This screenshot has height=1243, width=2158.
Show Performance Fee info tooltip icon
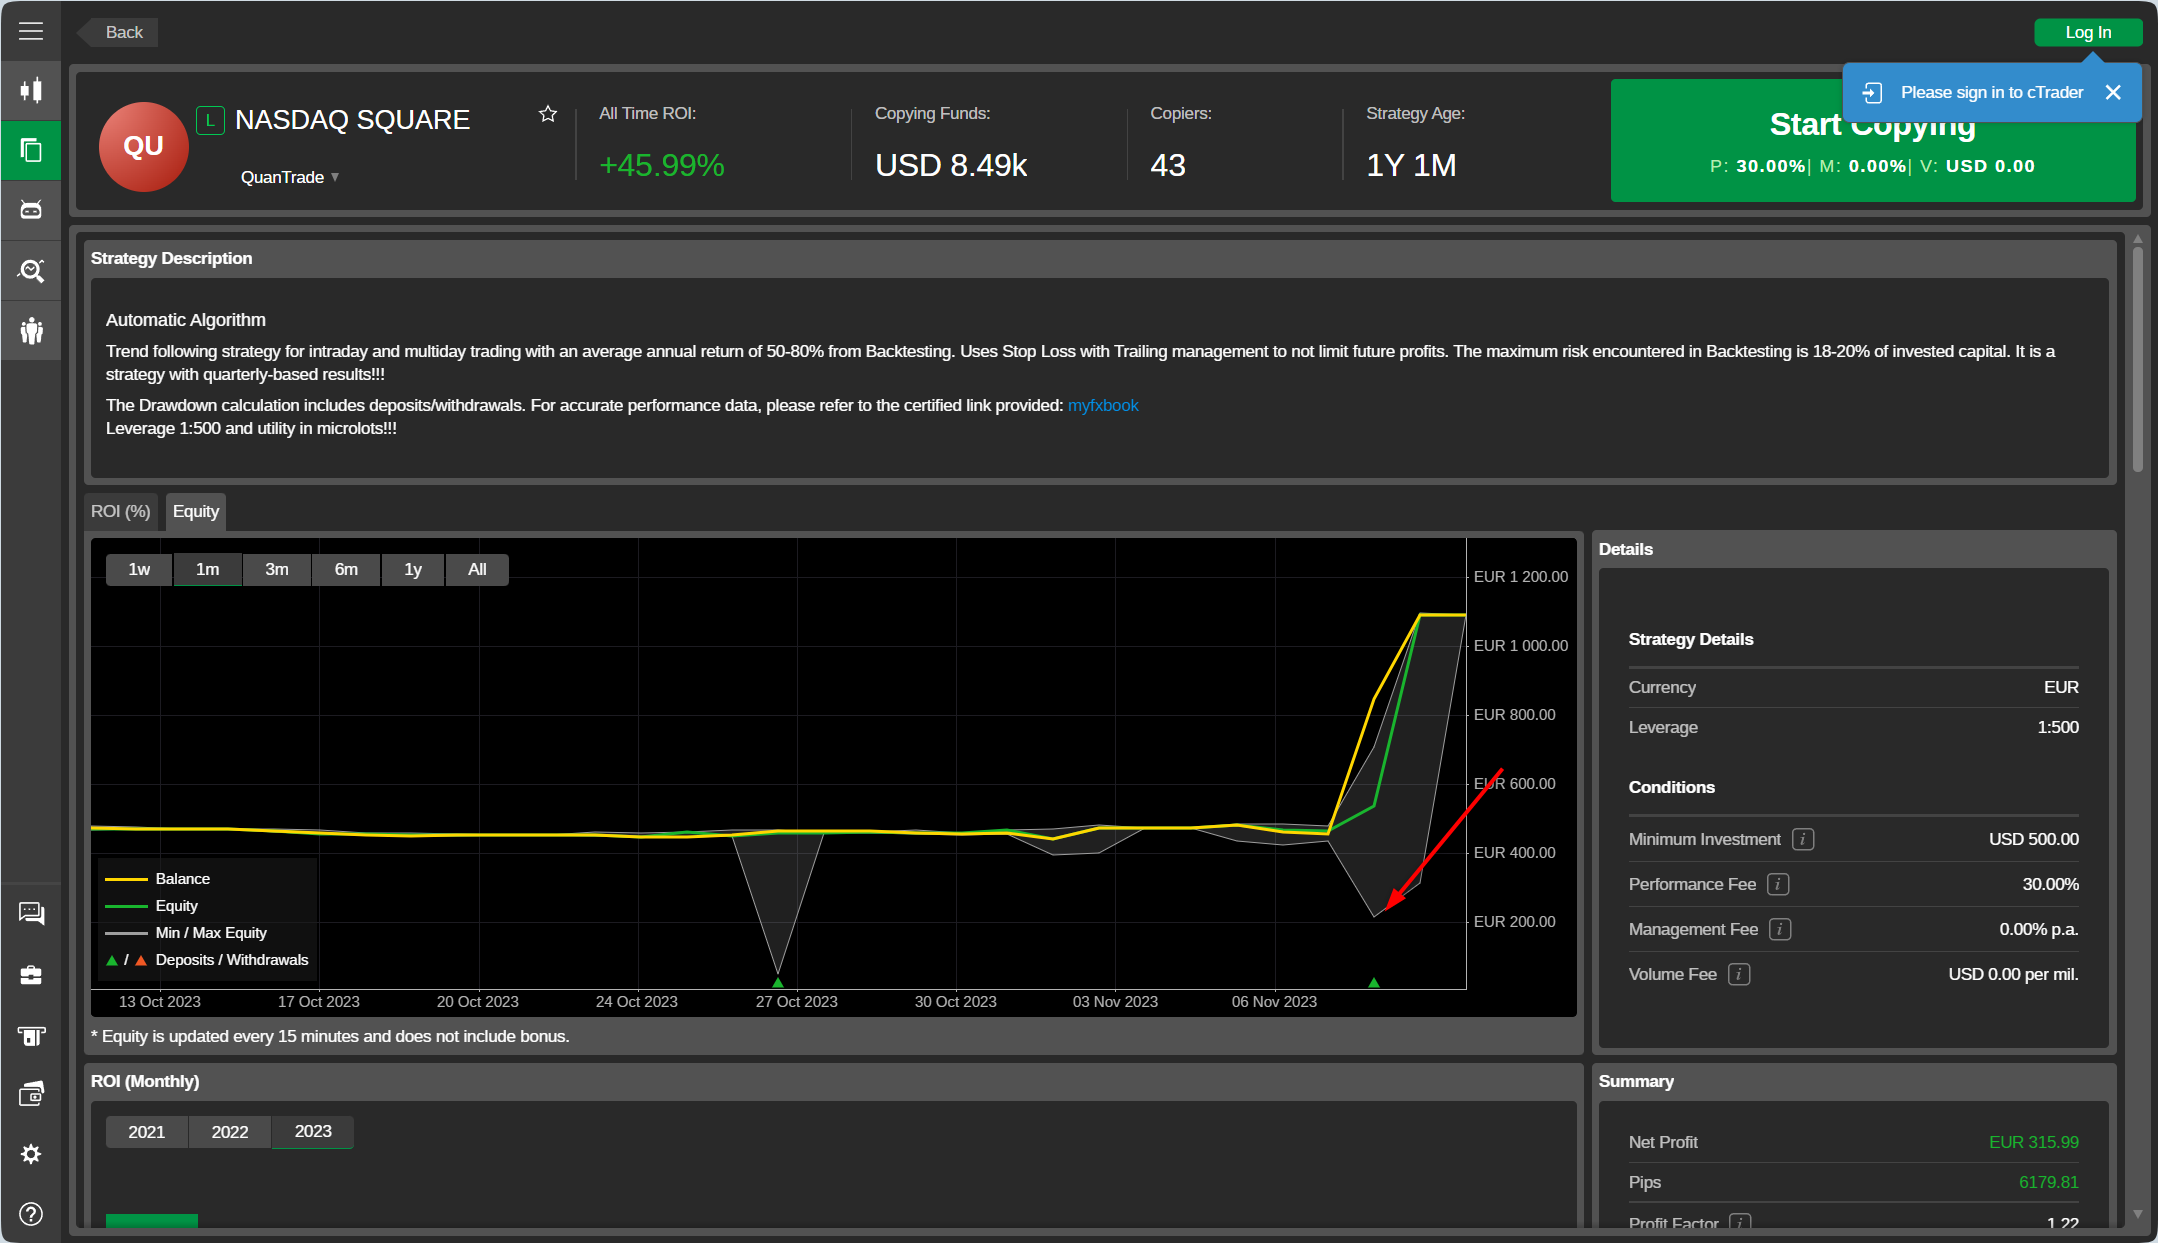click(x=1778, y=884)
